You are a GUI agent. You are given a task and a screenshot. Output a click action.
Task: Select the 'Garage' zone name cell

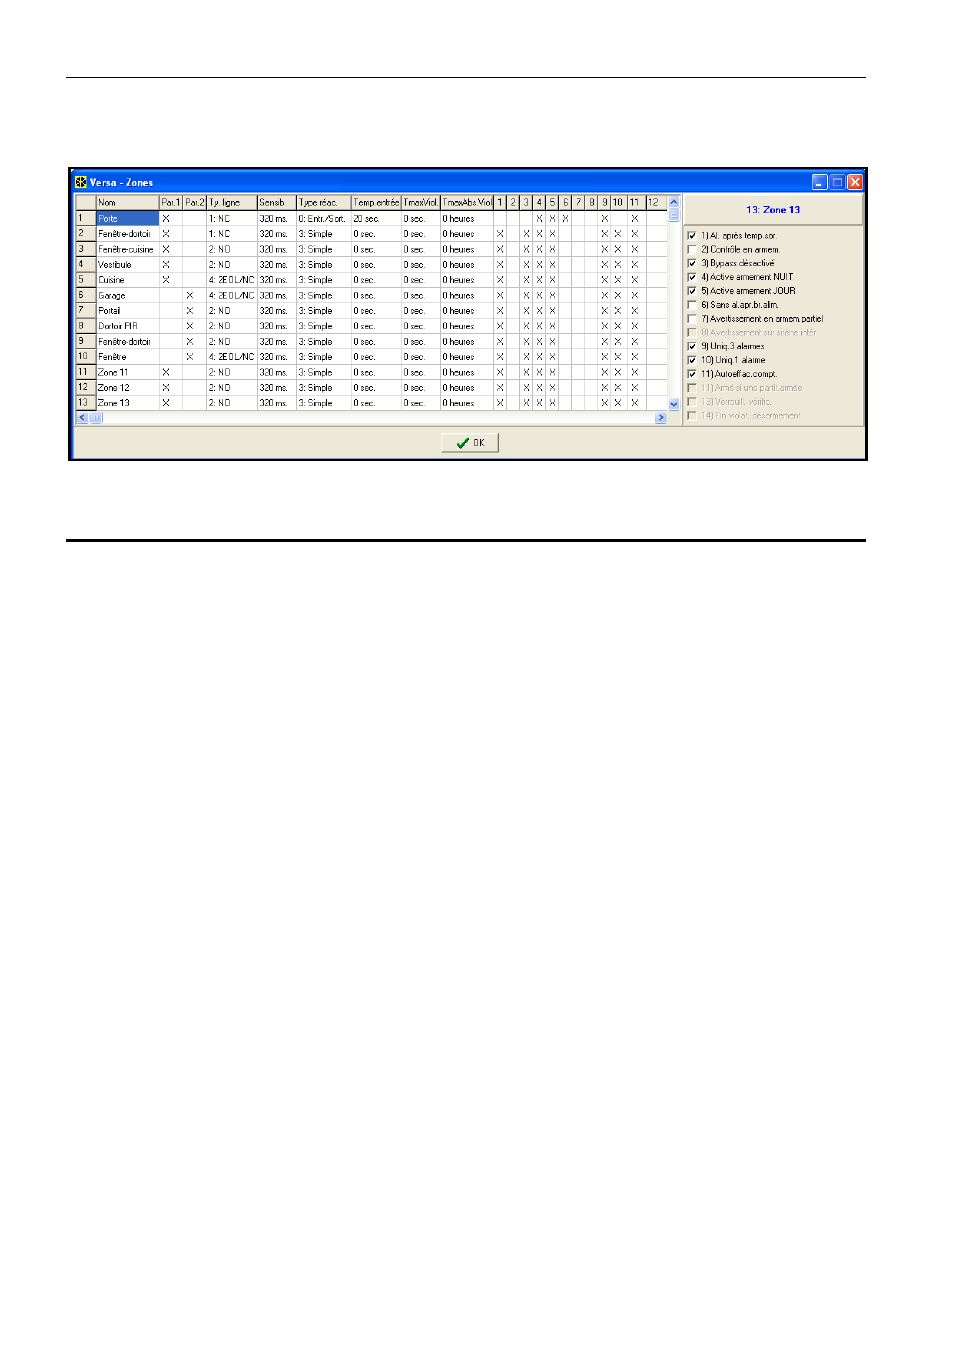[x=127, y=296]
